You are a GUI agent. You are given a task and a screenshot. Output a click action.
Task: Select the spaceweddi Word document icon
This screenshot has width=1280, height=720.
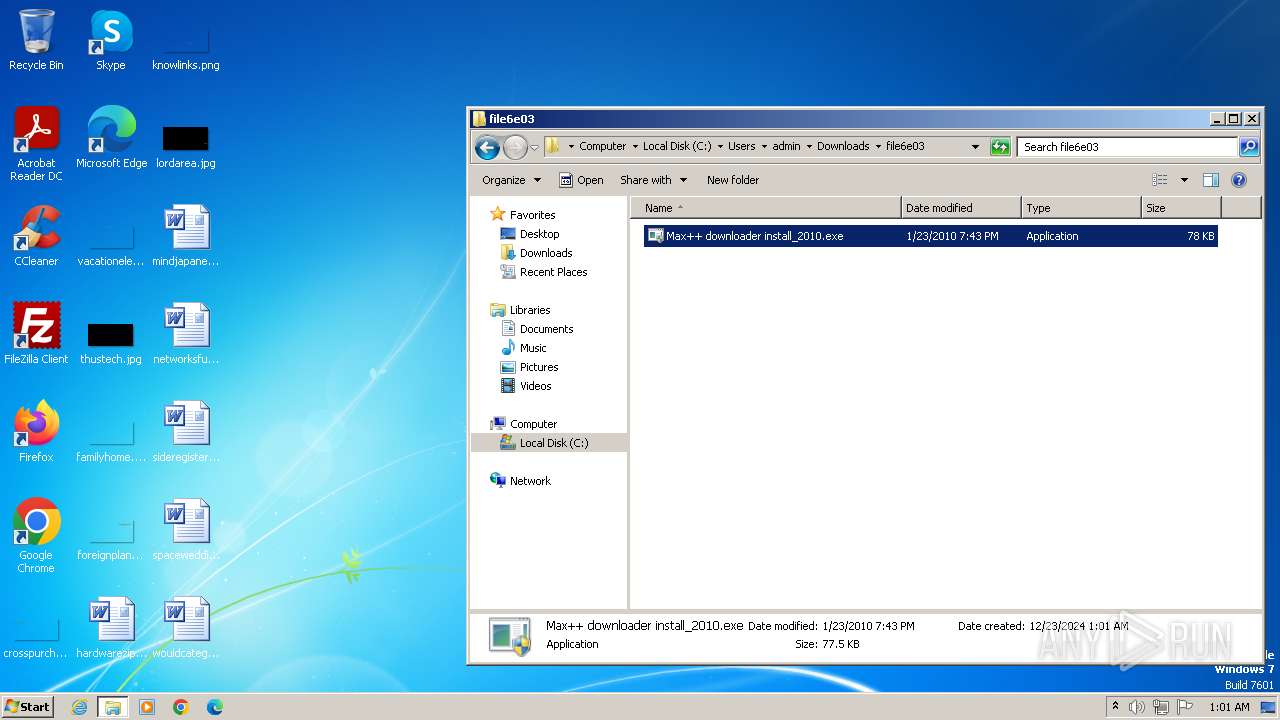pos(186,529)
